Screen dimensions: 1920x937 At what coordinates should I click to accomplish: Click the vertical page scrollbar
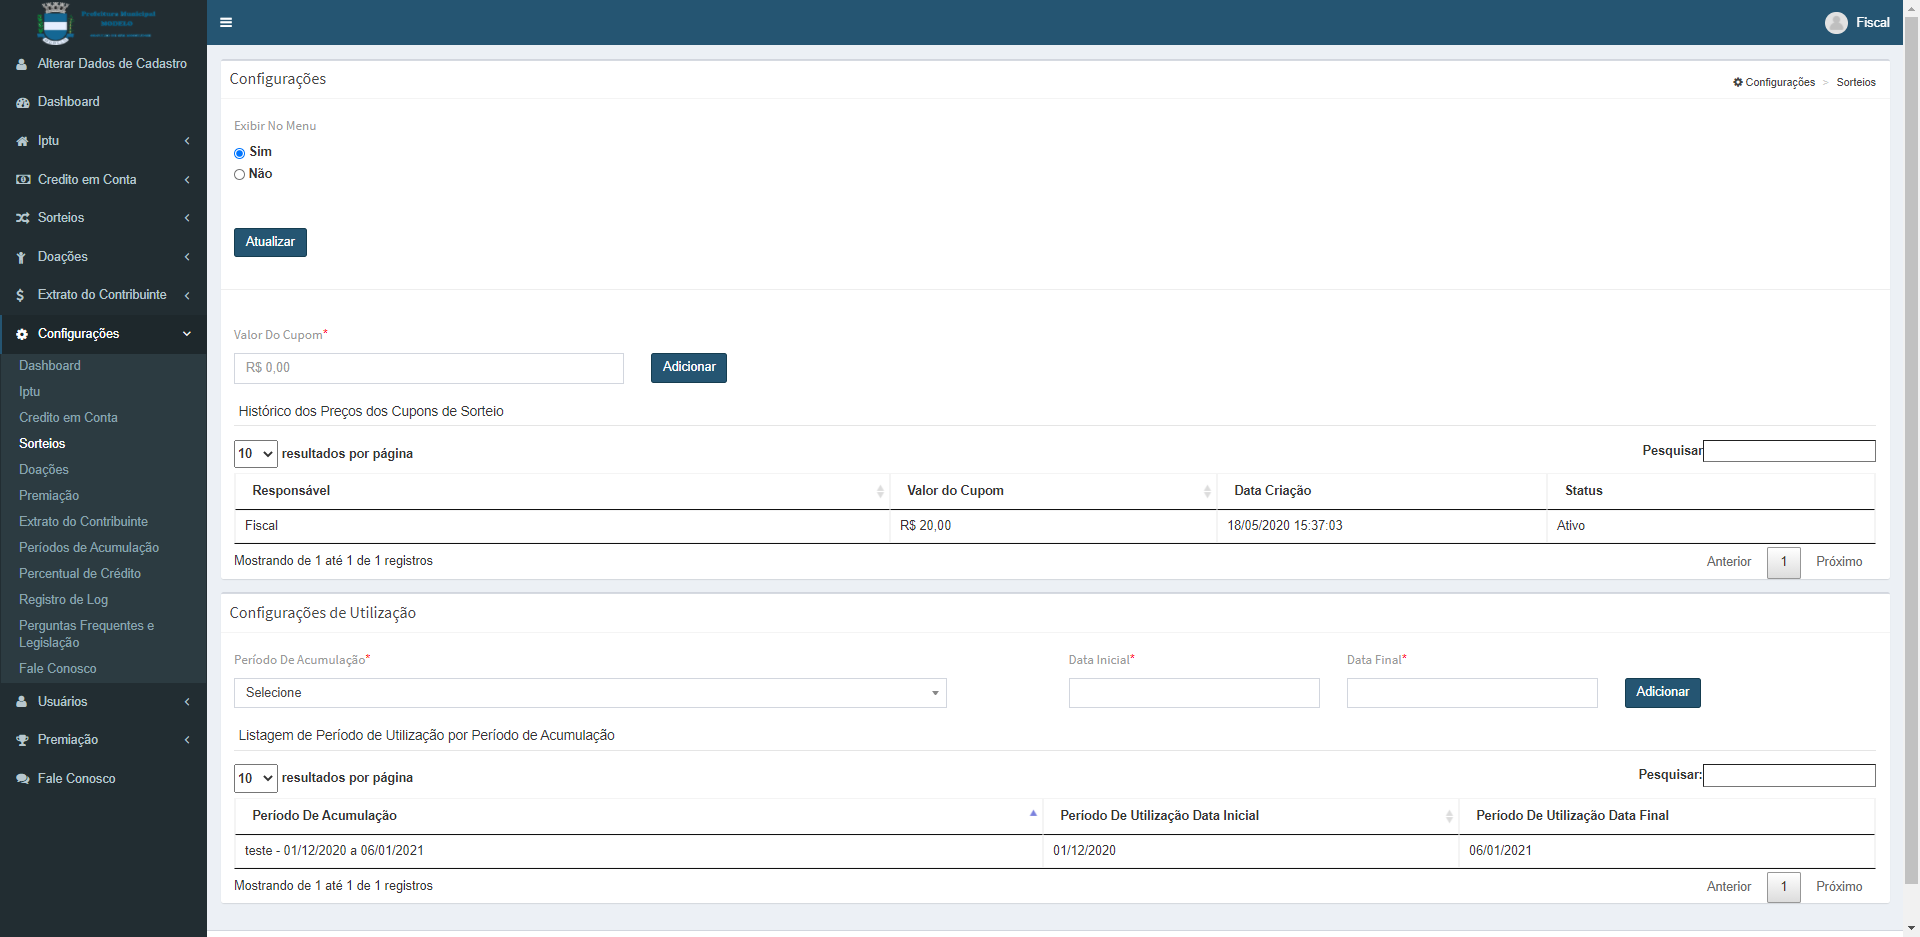point(1911,450)
